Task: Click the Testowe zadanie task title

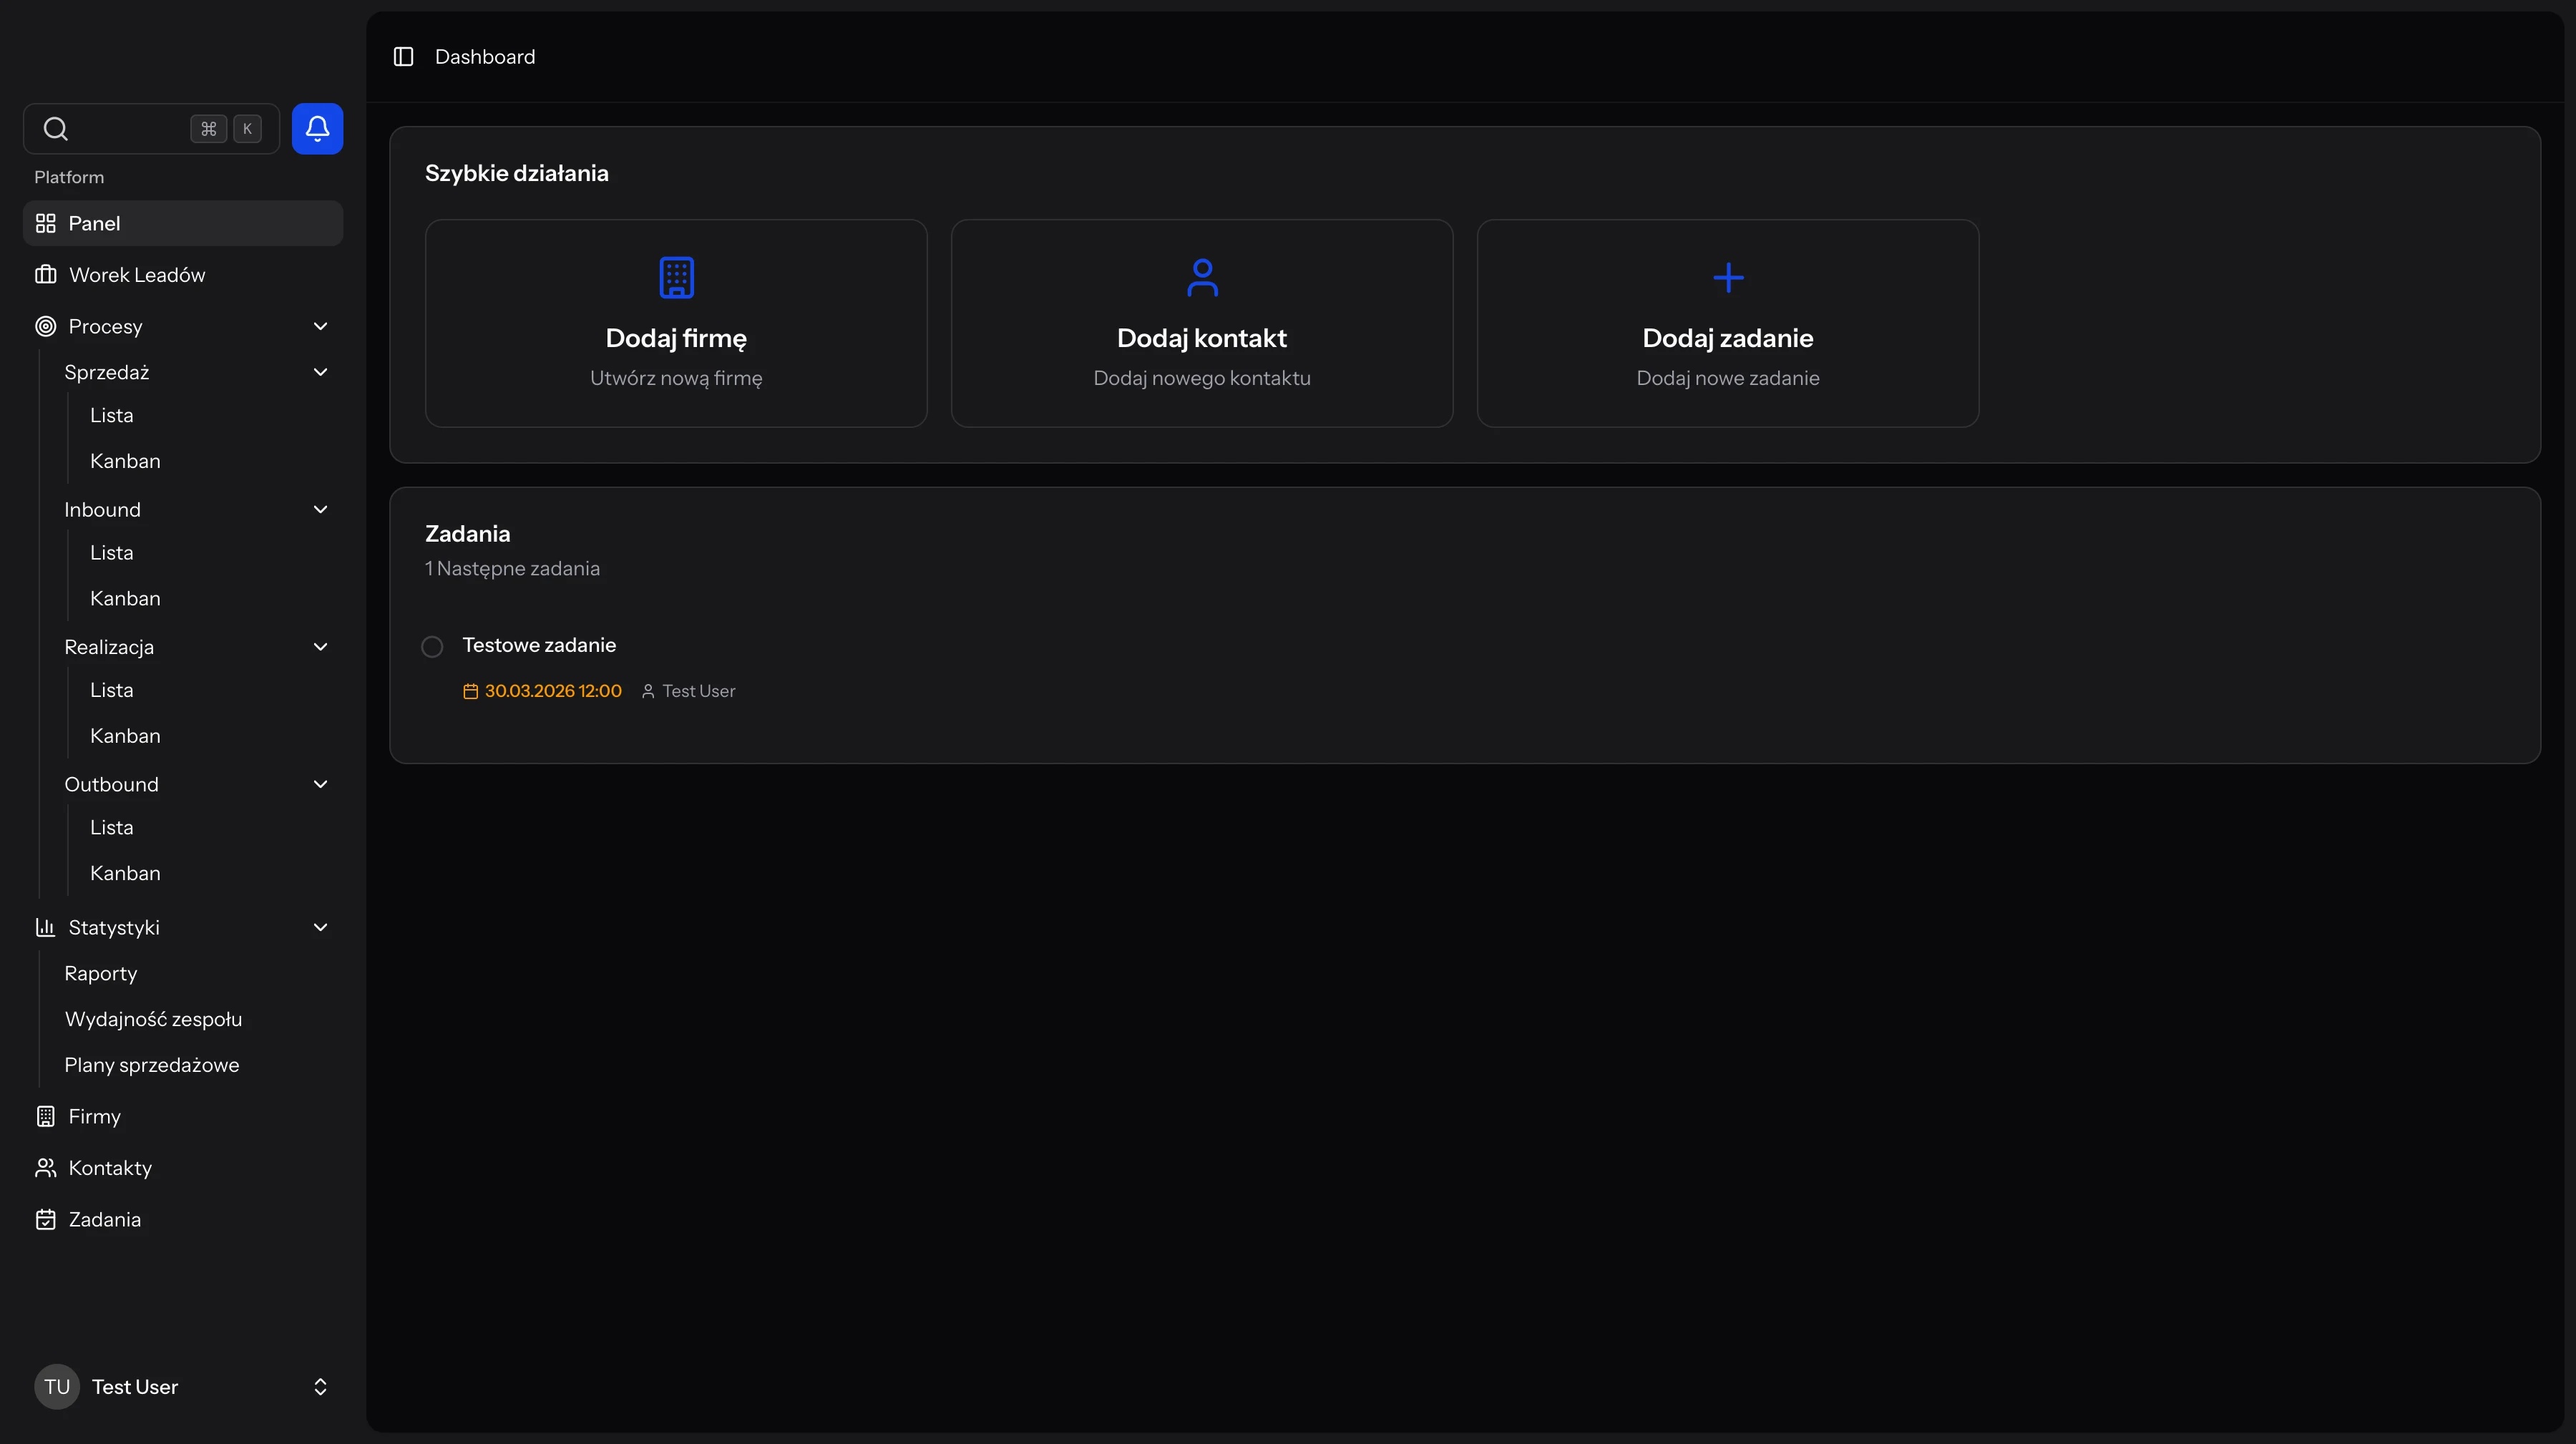Action: point(538,645)
